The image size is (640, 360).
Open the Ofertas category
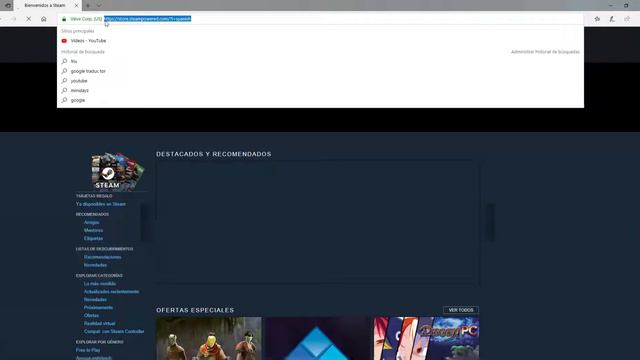91,316
